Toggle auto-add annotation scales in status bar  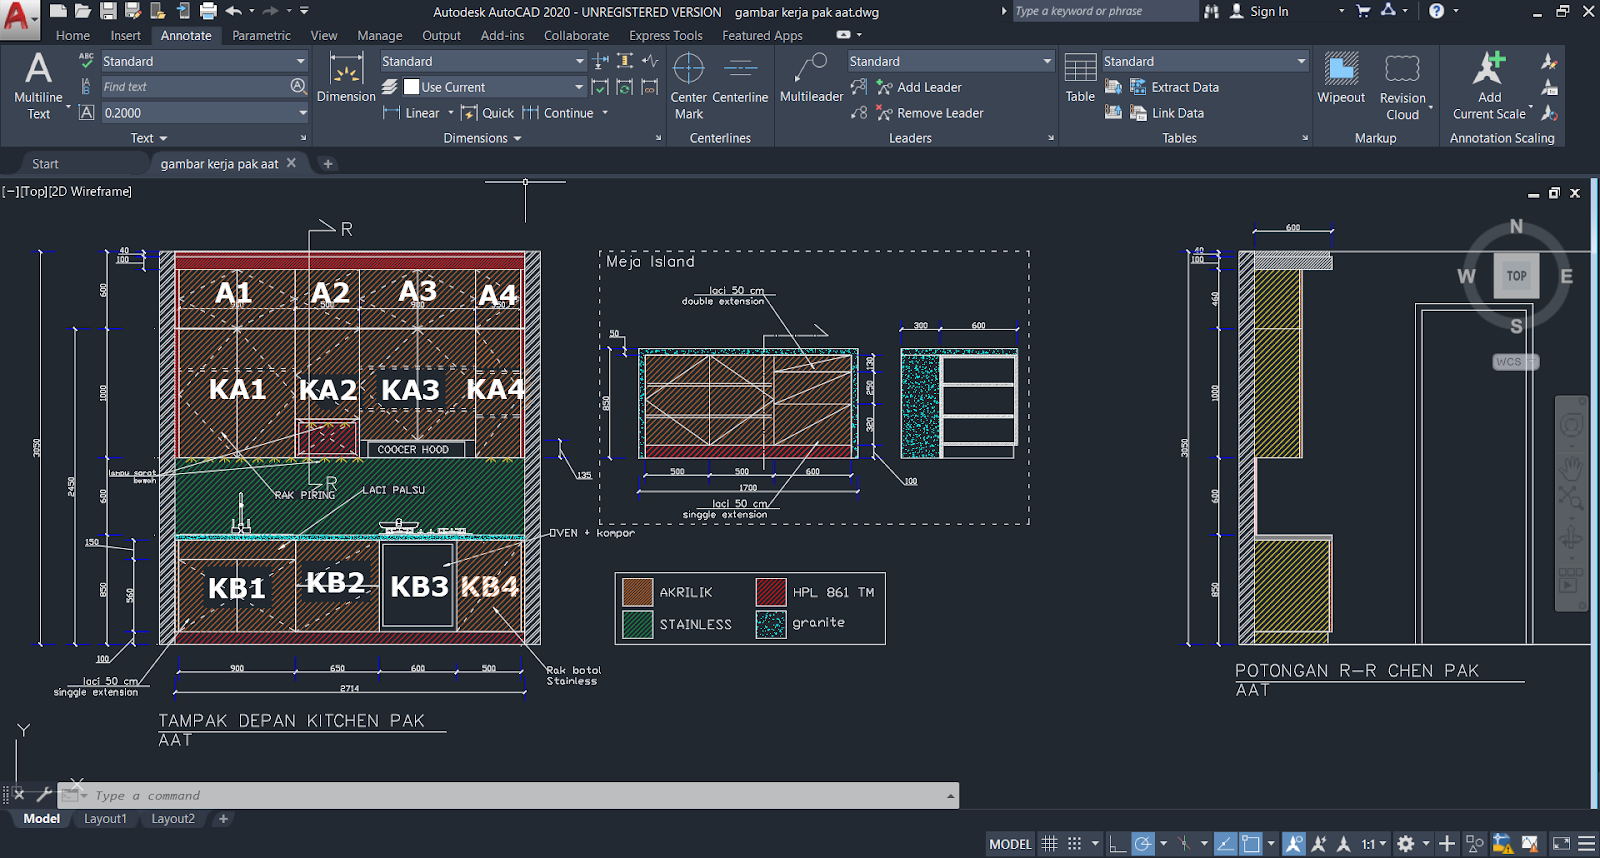pyautogui.click(x=1319, y=844)
